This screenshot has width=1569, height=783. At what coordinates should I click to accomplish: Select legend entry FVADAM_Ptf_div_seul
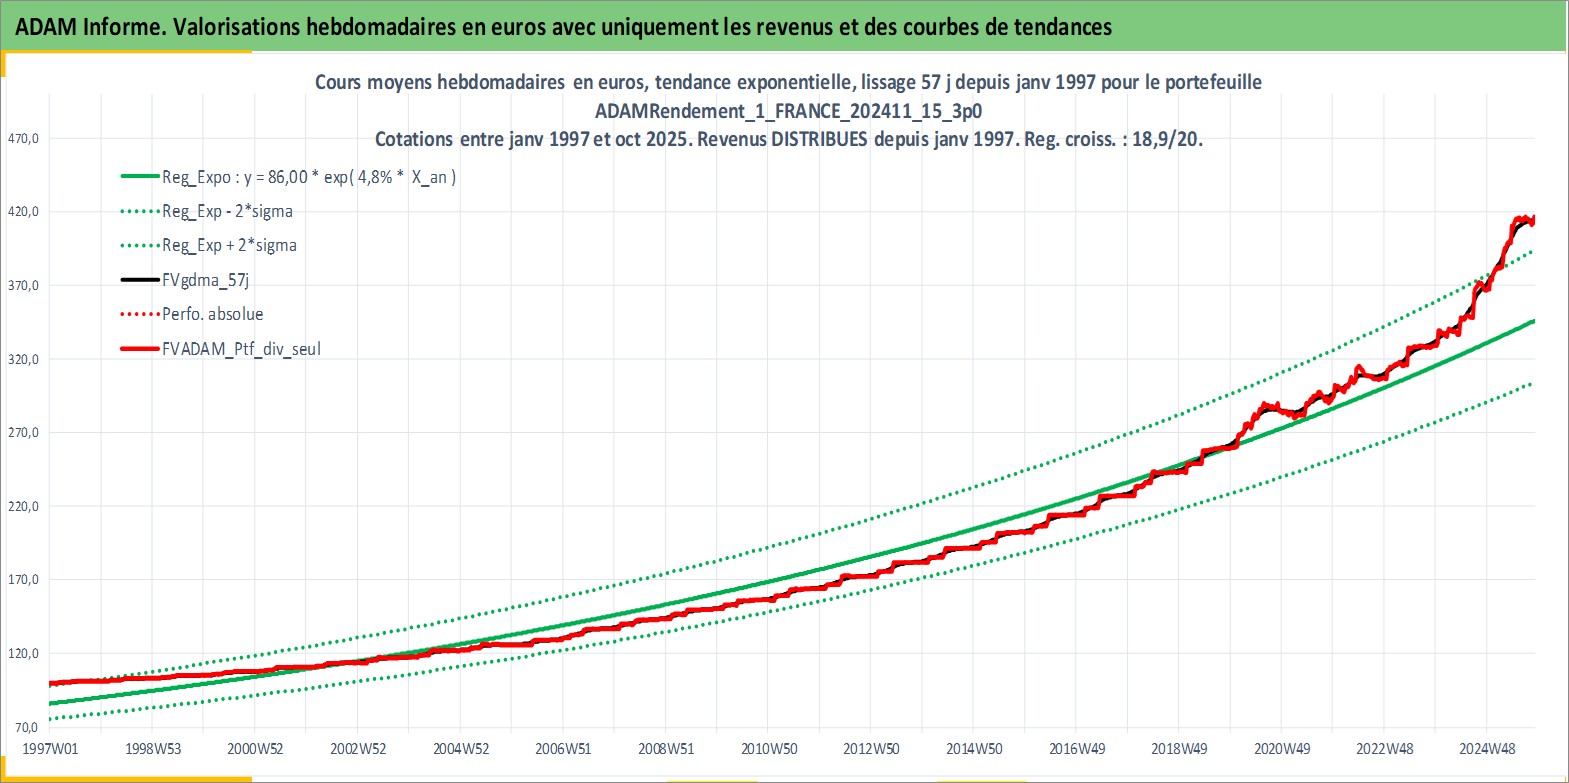[x=241, y=349]
